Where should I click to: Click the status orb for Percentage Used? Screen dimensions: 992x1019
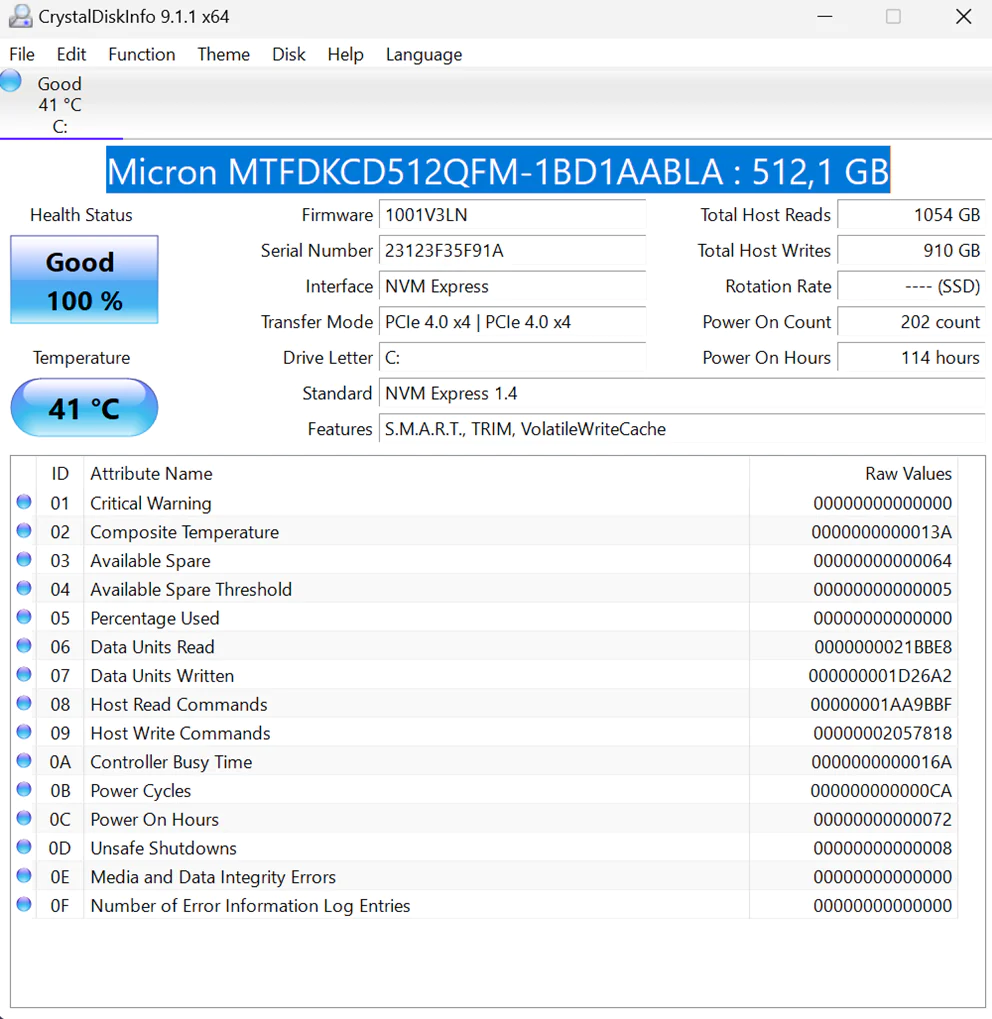tap(24, 617)
